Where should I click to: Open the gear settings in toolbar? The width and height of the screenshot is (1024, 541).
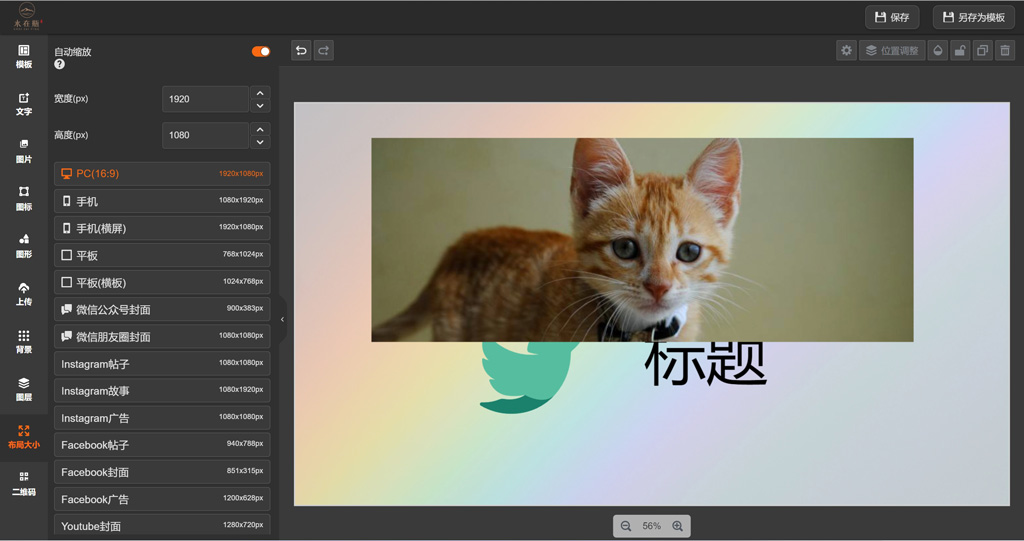(846, 50)
